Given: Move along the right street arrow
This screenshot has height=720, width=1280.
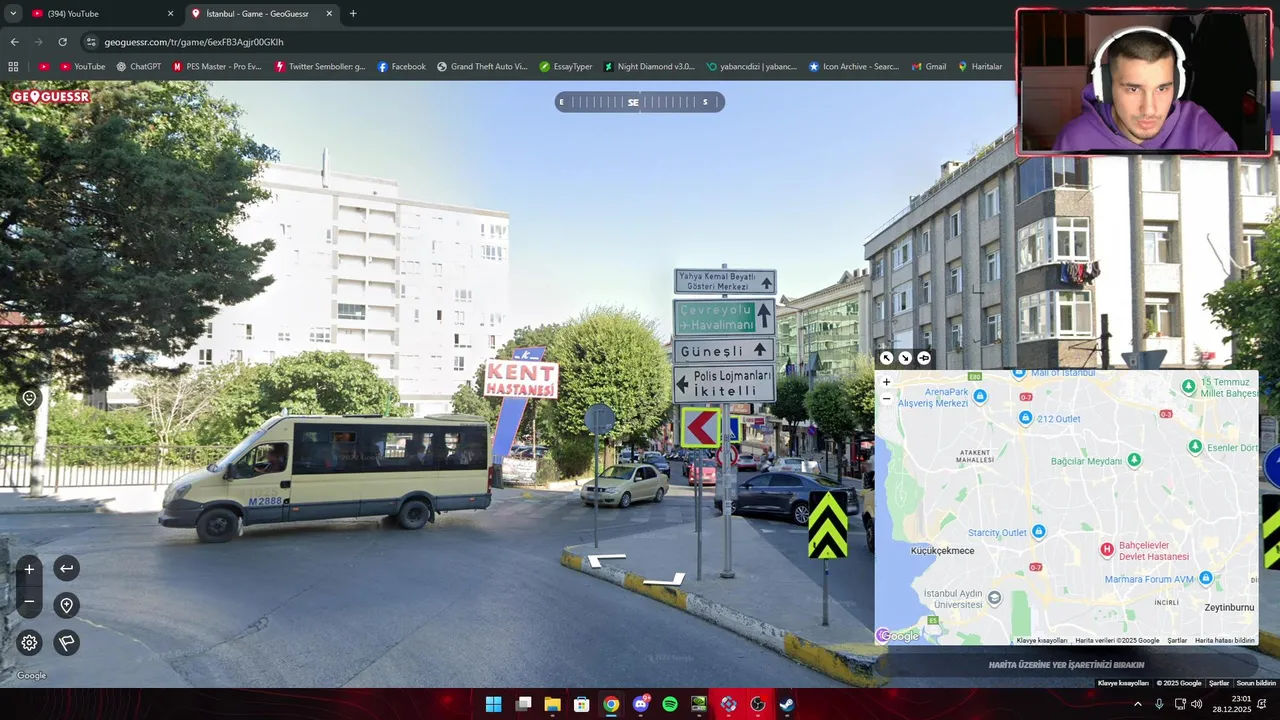Looking at the screenshot, I should (x=664, y=579).
